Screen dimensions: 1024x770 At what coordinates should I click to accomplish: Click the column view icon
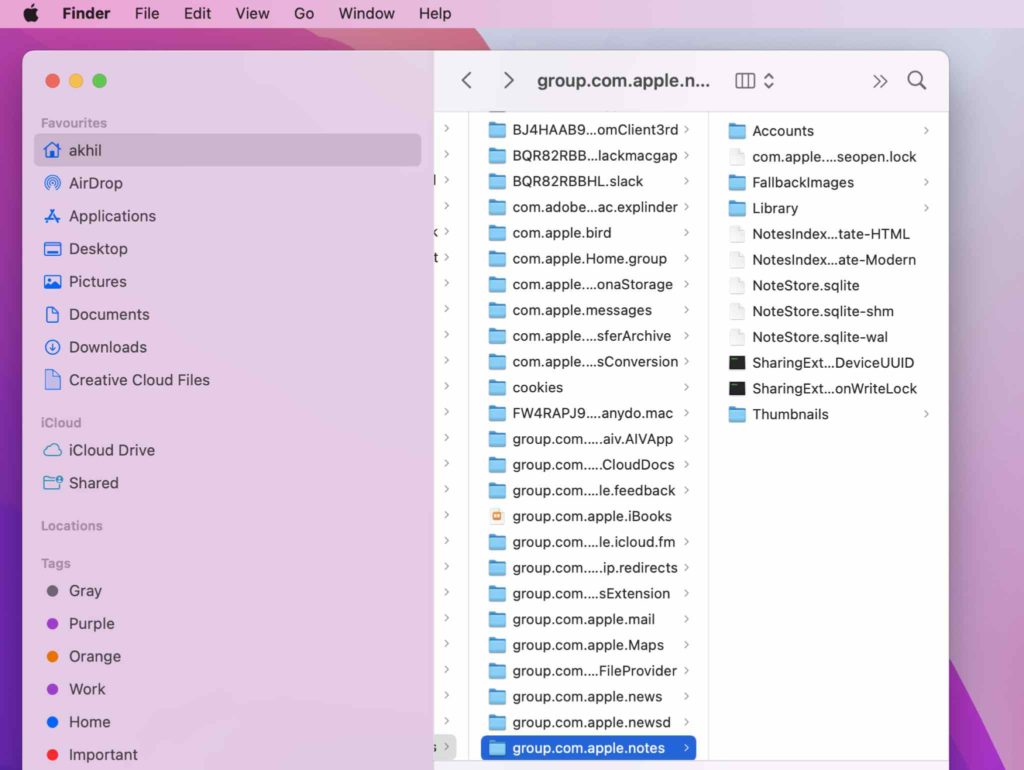(745, 80)
